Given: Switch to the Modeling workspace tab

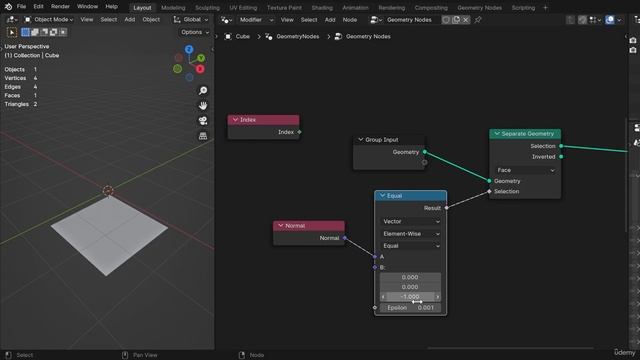Looking at the screenshot, I should pyautogui.click(x=173, y=7).
